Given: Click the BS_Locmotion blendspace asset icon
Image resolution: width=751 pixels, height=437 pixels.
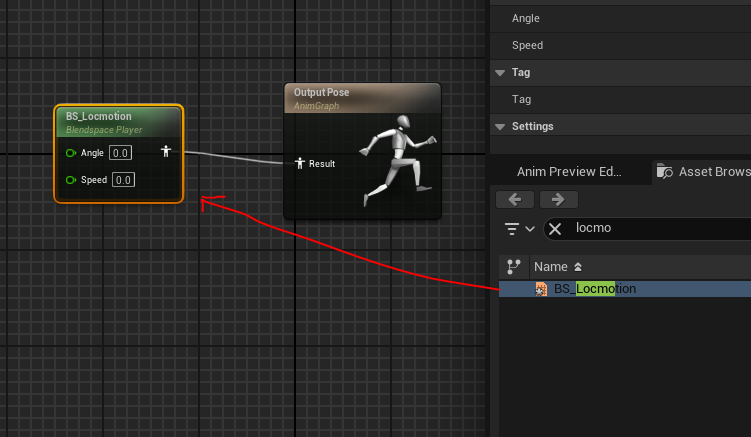Looking at the screenshot, I should [541, 289].
